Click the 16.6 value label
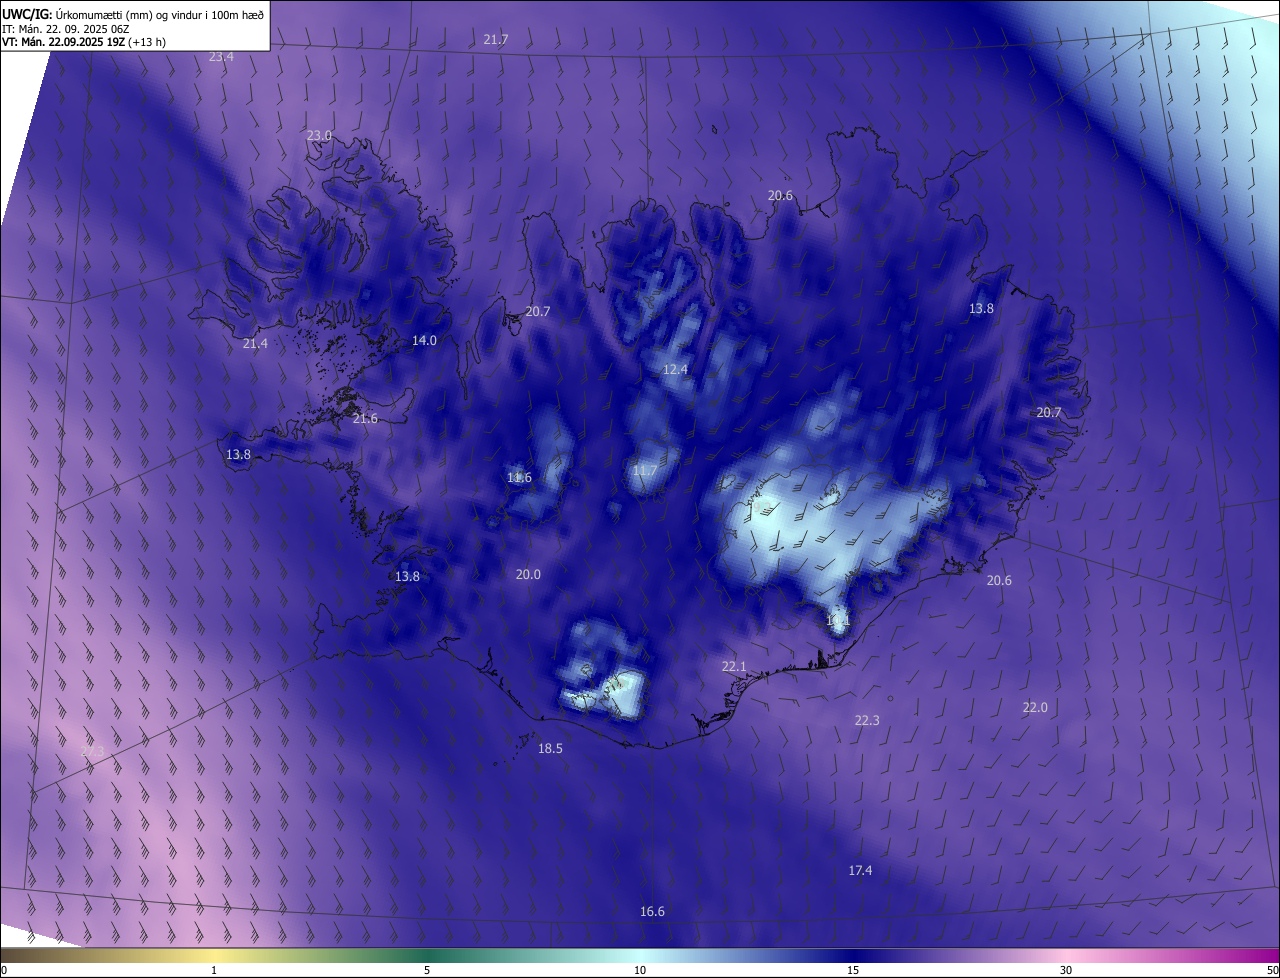 (652, 912)
